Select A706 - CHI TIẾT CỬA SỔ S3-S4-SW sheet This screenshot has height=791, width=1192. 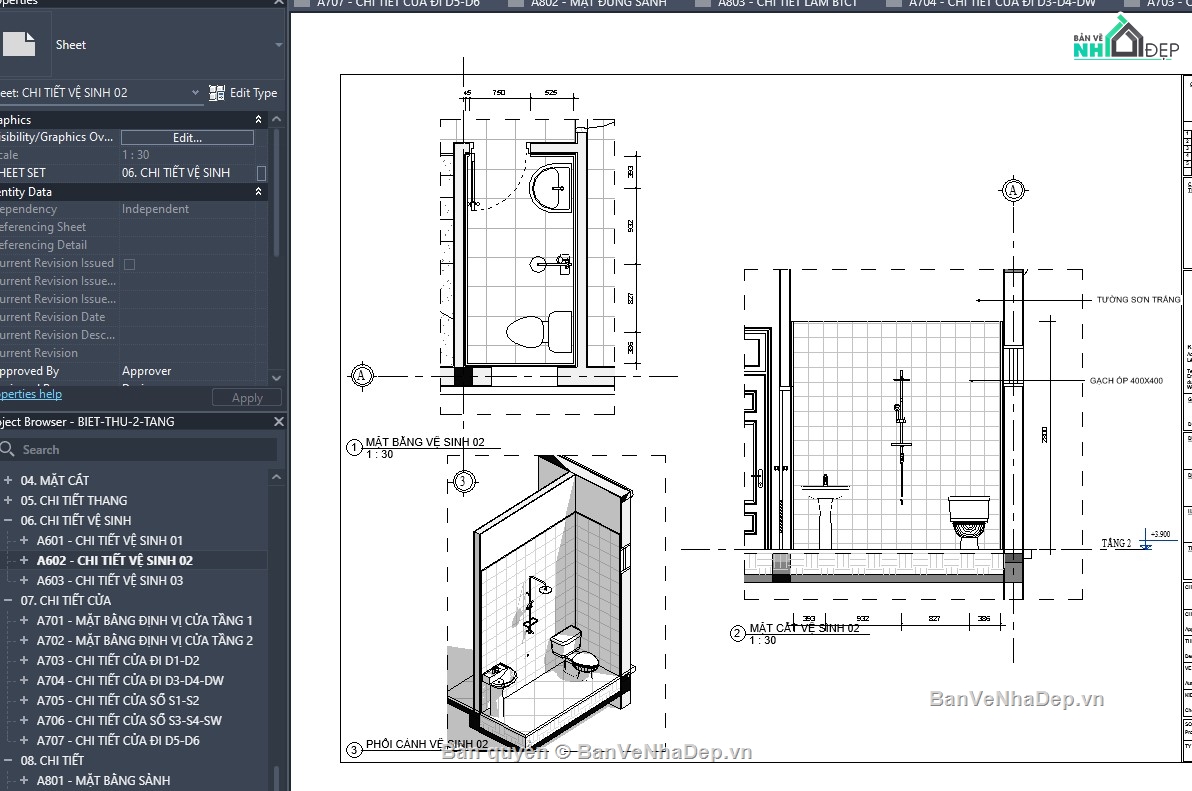point(129,720)
